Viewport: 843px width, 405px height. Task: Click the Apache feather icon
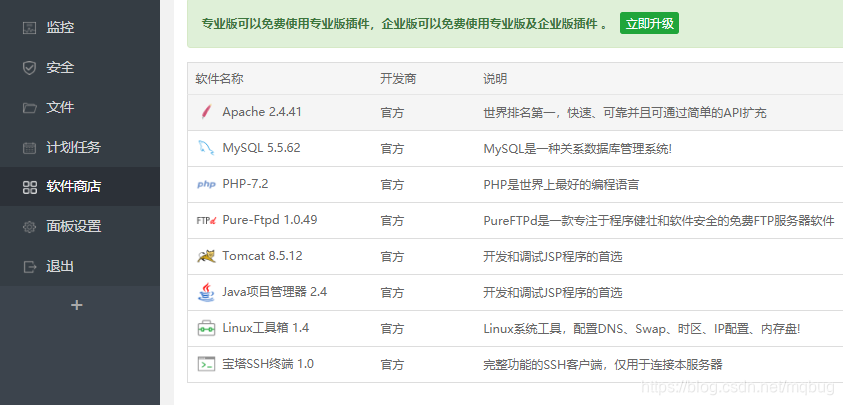pos(205,112)
